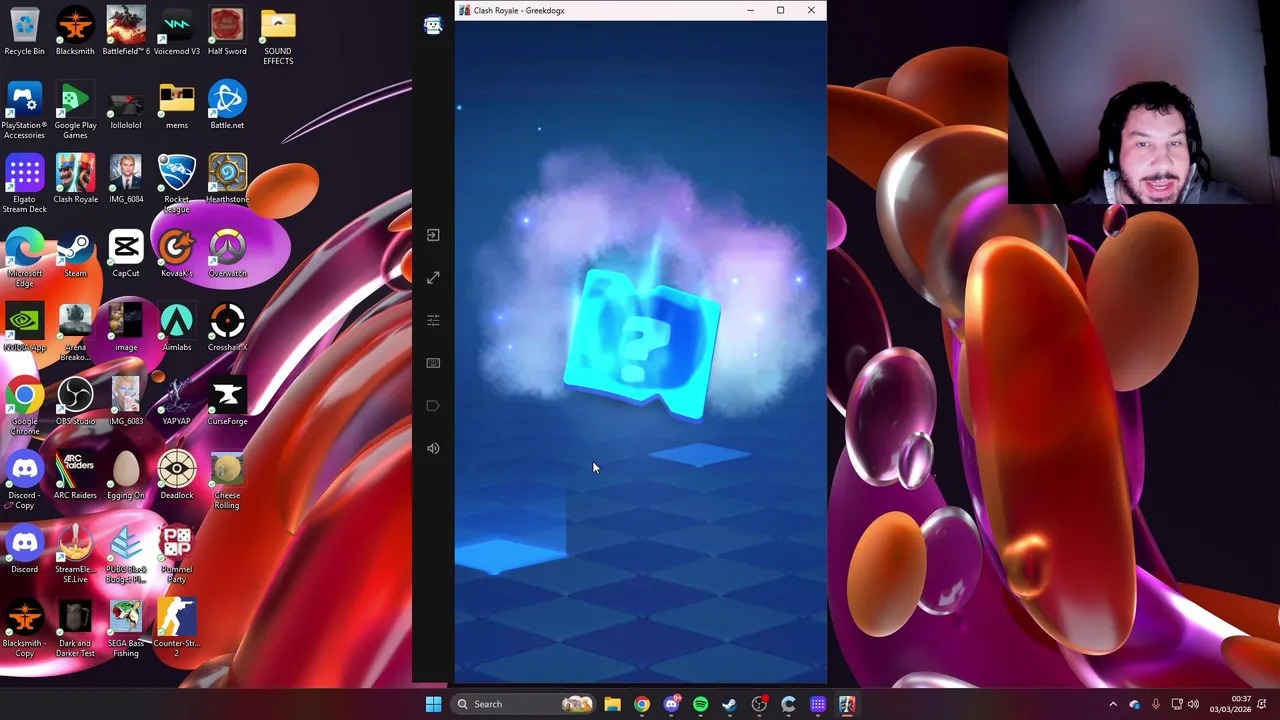This screenshot has height=720, width=1280.
Task: Open NVIDIA App desktop shortcut
Action: point(24,329)
